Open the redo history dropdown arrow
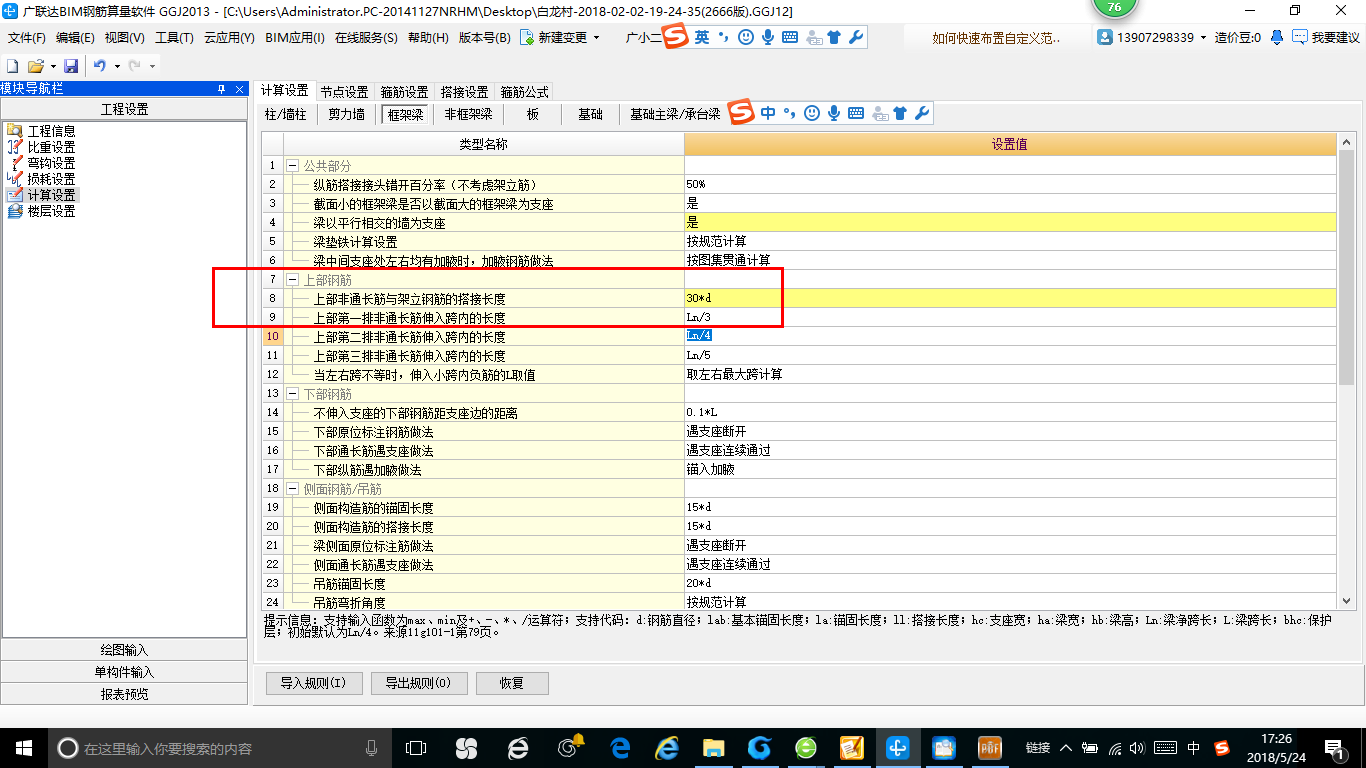This screenshot has height=768, width=1366. pyautogui.click(x=151, y=66)
